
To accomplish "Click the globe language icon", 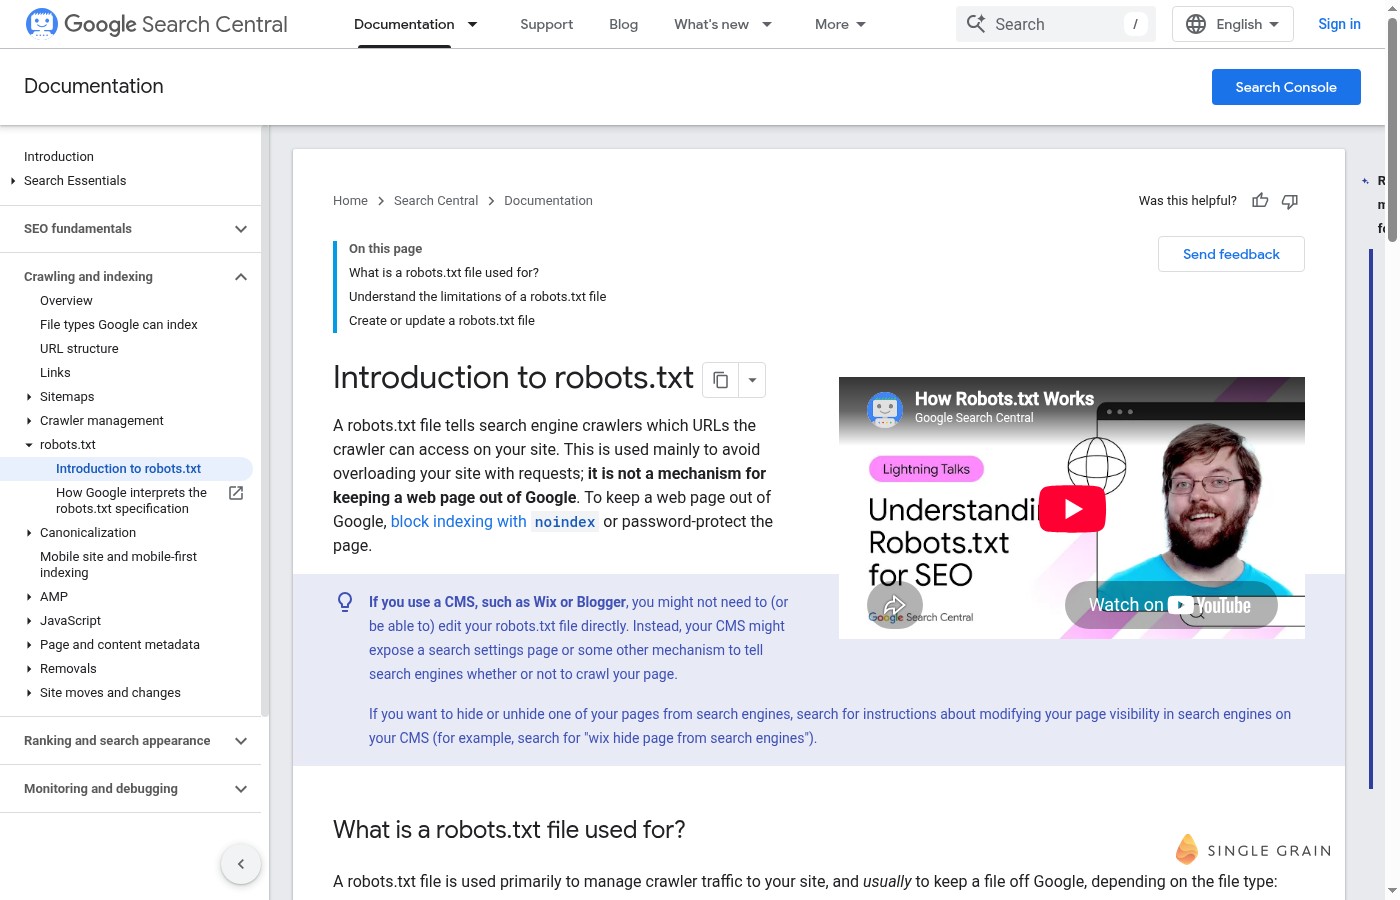I will tap(1196, 24).
